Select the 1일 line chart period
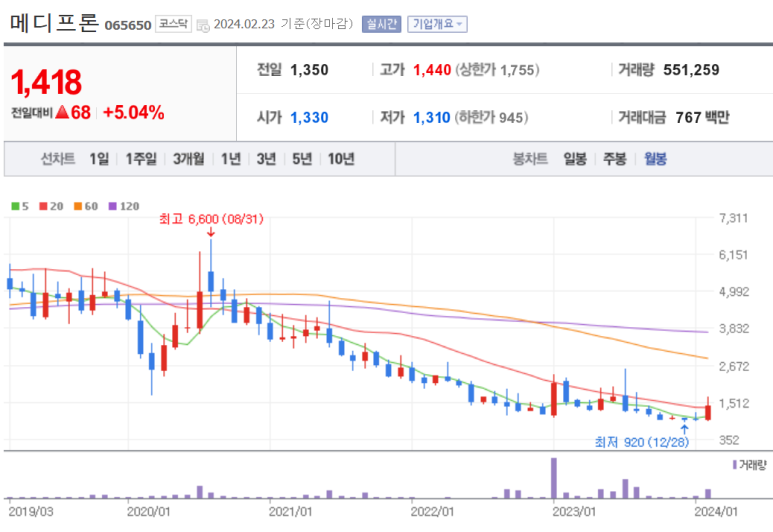This screenshot has width=773, height=532. (99, 159)
